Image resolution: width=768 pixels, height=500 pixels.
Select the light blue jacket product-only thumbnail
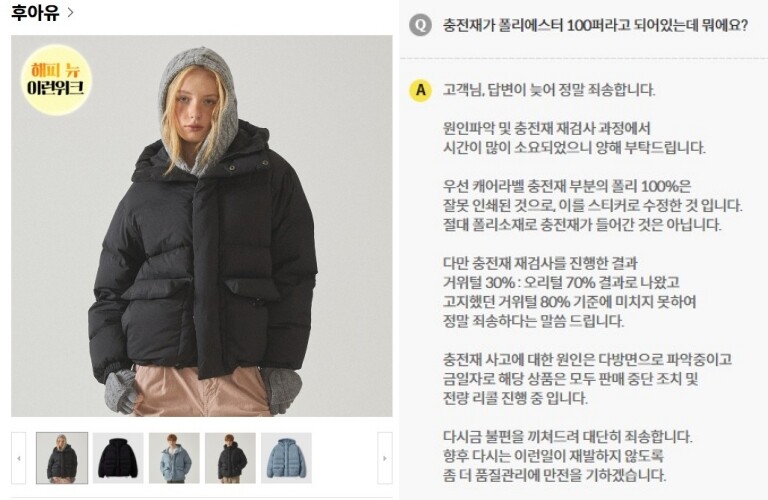pos(287,458)
